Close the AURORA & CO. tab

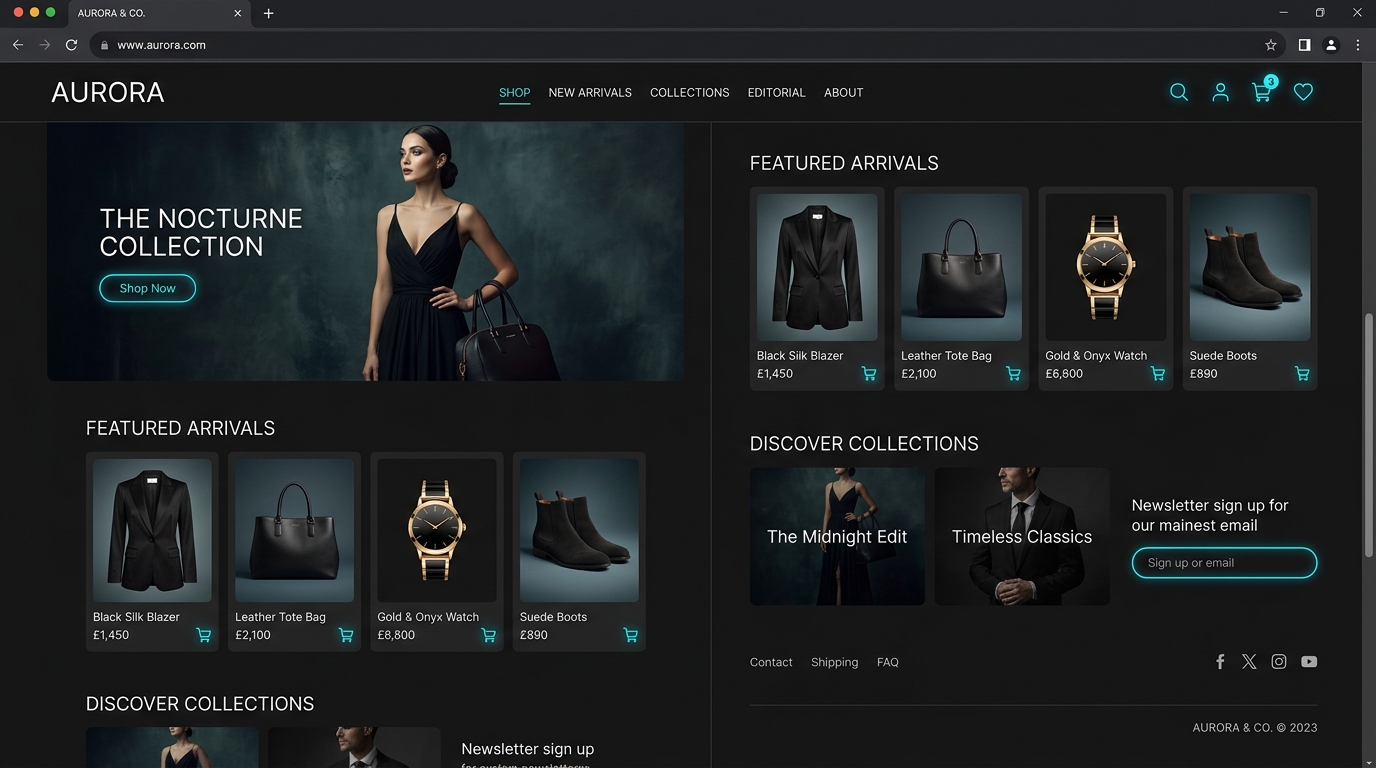[237, 13]
